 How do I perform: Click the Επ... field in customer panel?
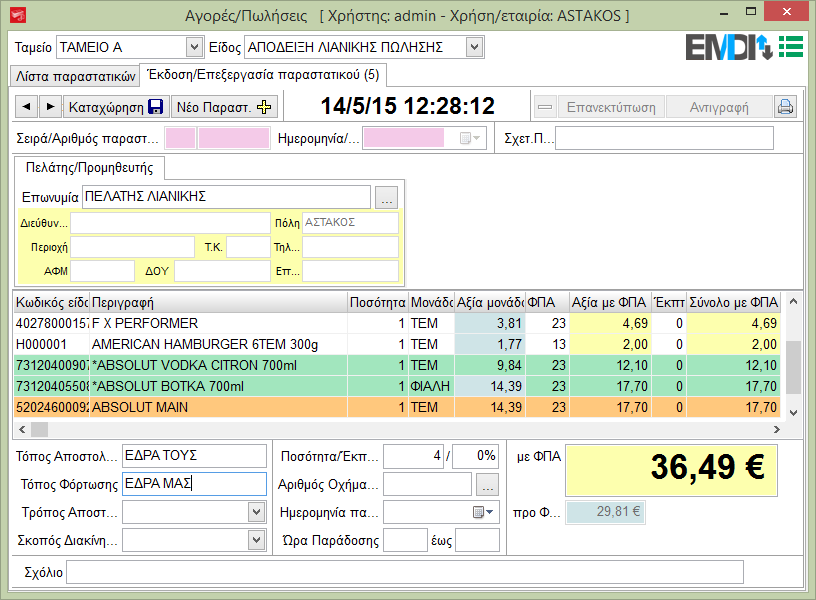[350, 271]
